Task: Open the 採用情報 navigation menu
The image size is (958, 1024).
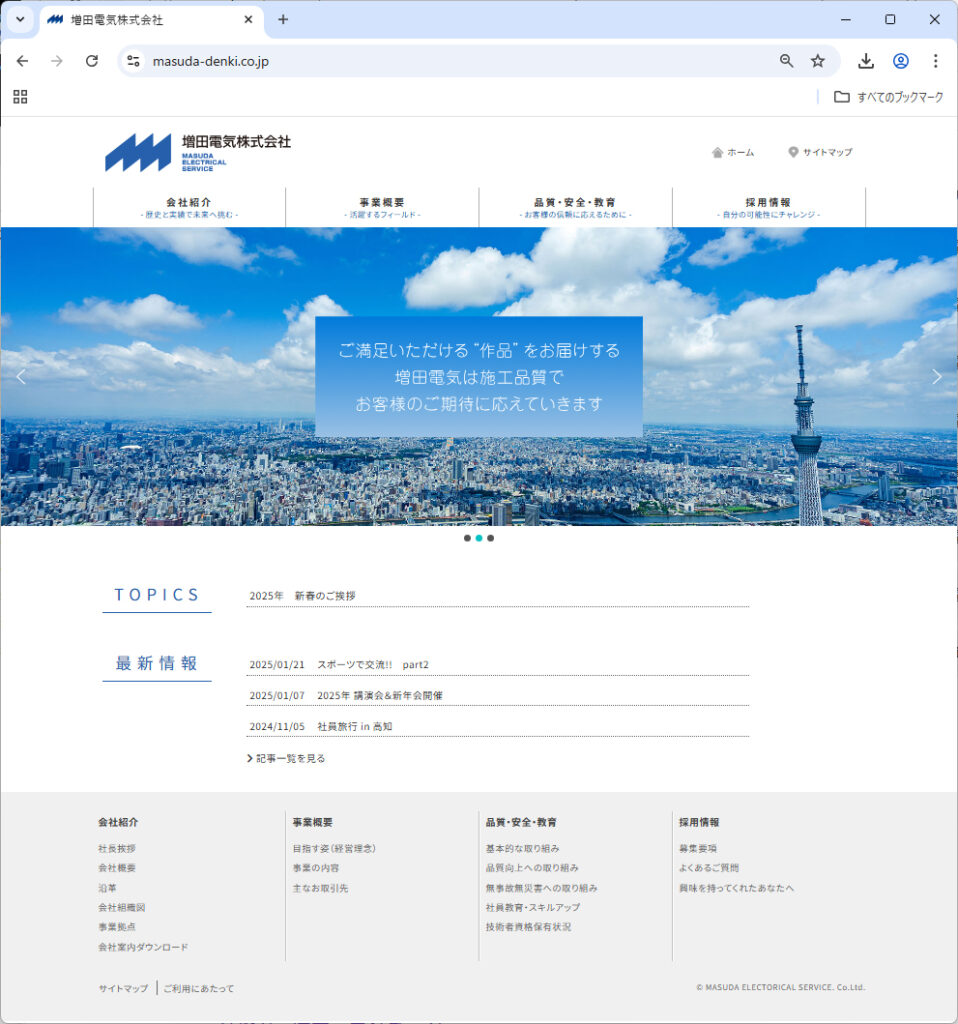Action: pyautogui.click(x=768, y=207)
